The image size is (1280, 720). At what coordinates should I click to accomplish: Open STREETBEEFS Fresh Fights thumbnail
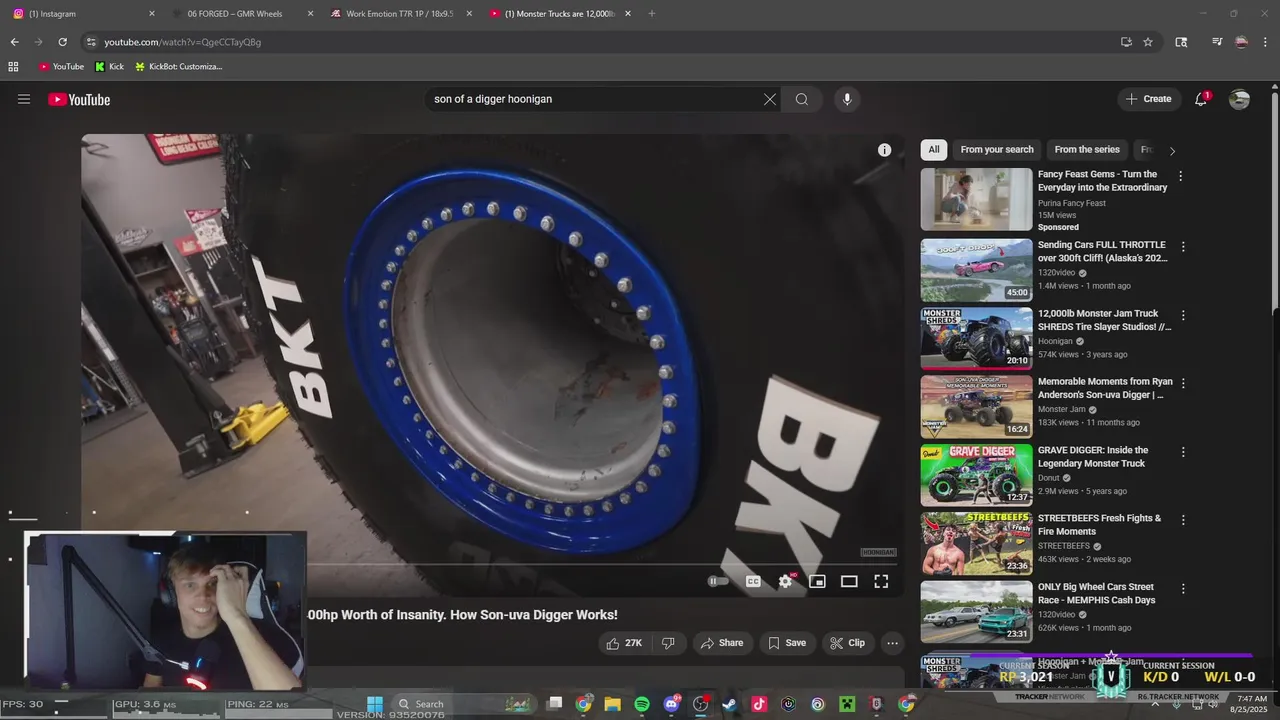[x=976, y=543]
